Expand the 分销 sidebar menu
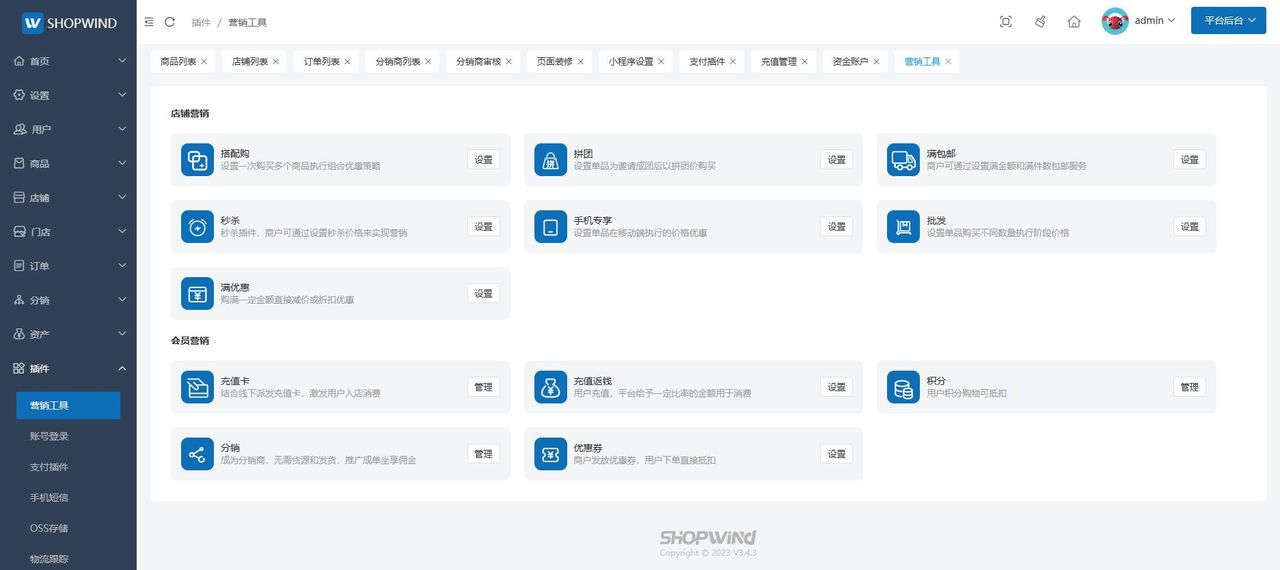Image resolution: width=1280 pixels, height=570 pixels. tap(68, 300)
